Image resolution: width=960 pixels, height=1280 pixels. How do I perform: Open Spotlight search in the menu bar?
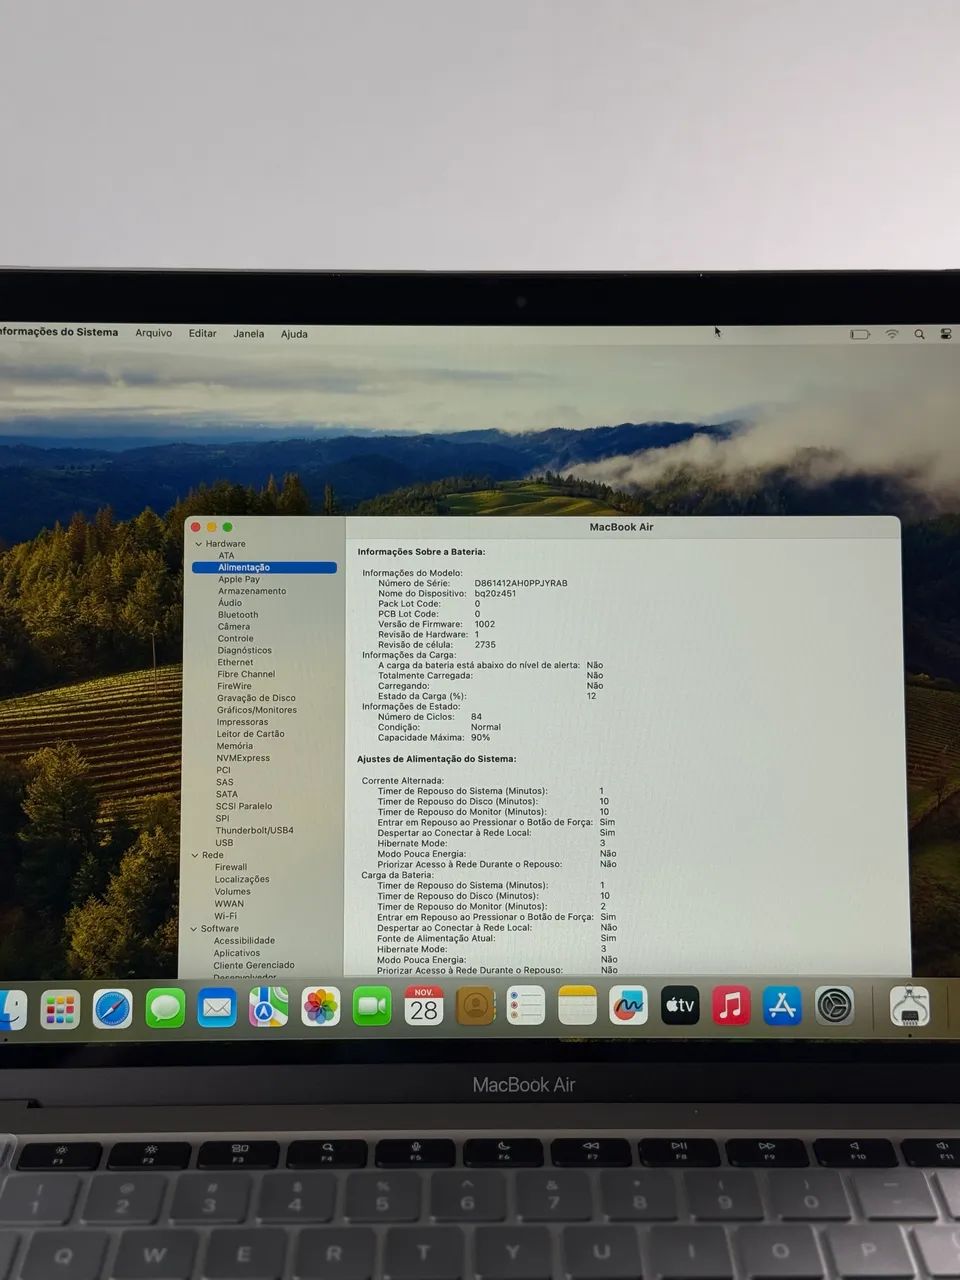(919, 334)
